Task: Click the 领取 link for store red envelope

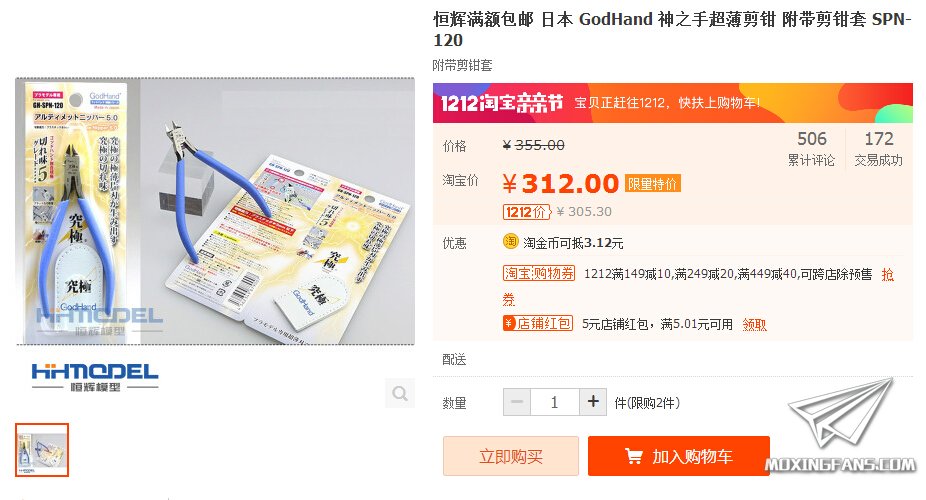Action: tap(755, 324)
